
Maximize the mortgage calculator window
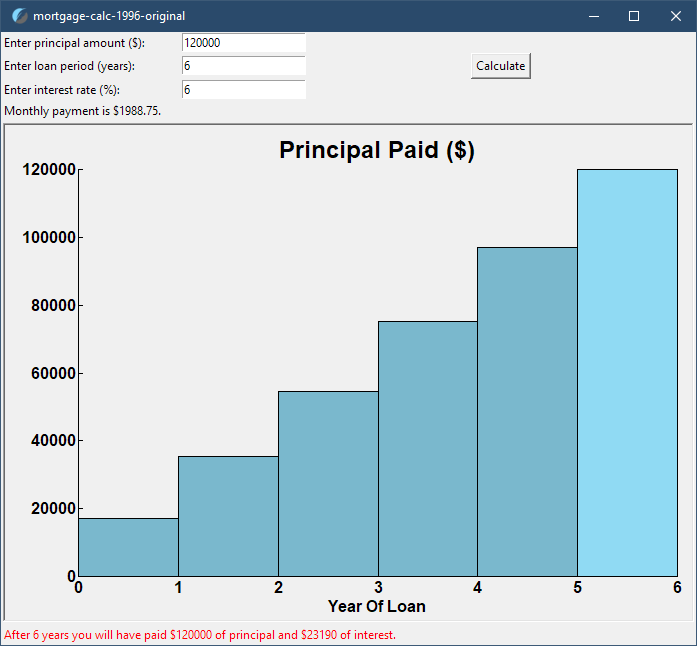click(634, 16)
